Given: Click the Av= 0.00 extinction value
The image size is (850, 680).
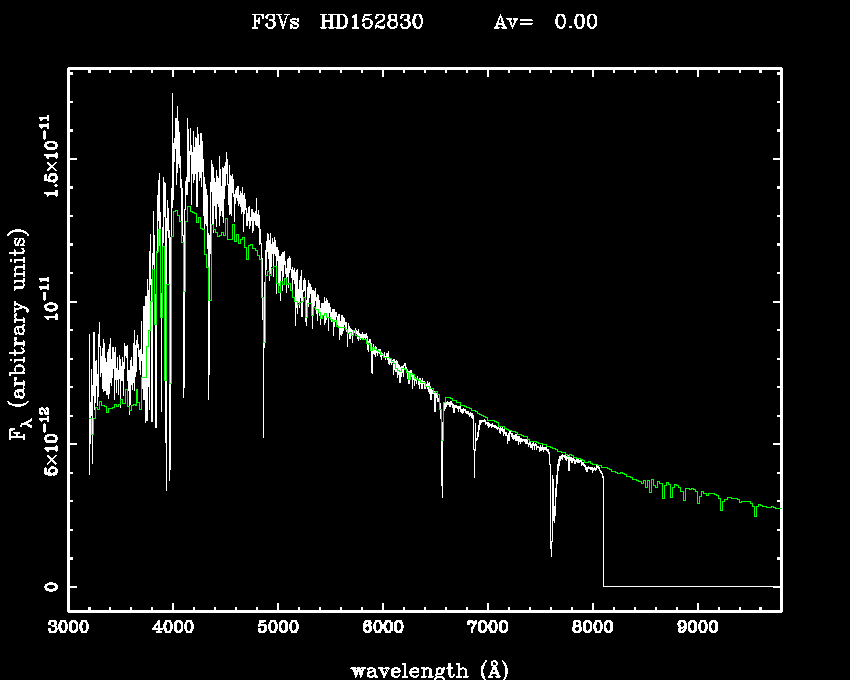Looking at the screenshot, I should tap(546, 22).
